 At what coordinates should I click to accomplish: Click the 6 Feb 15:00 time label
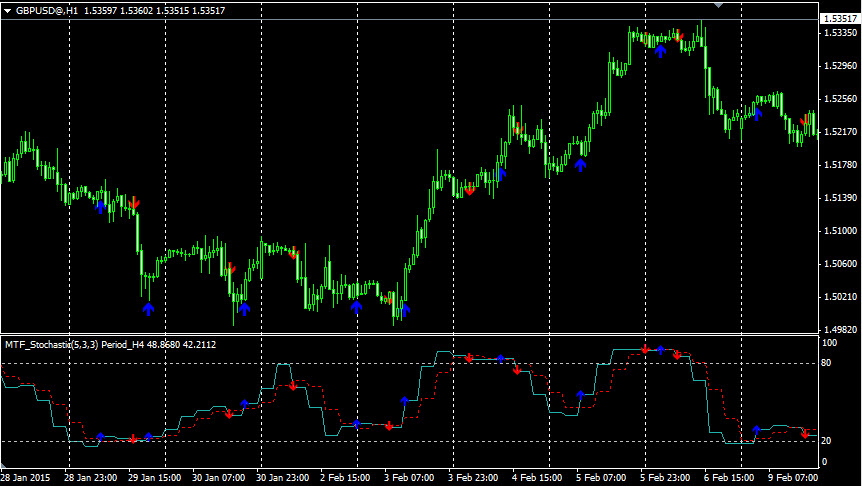(x=729, y=477)
